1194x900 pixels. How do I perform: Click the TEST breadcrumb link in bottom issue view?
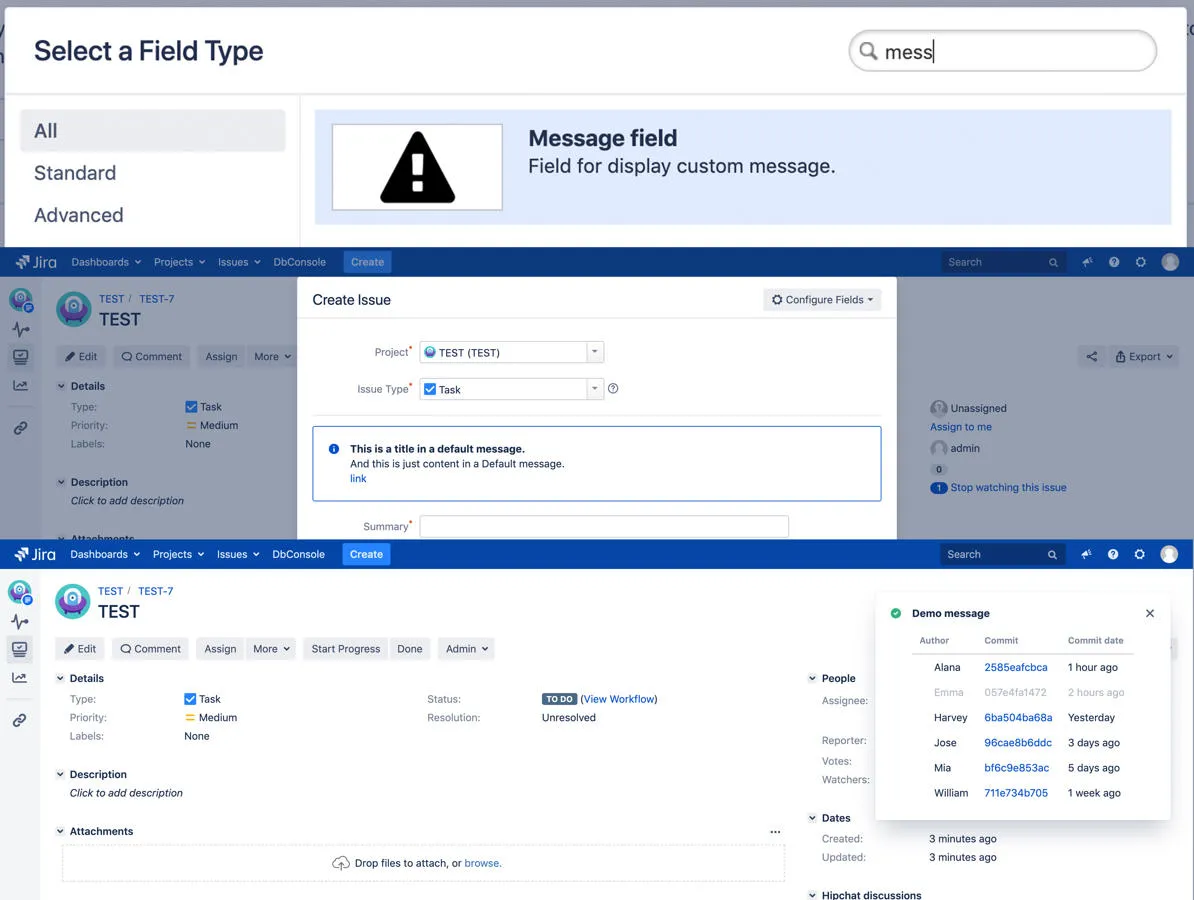tap(110, 591)
